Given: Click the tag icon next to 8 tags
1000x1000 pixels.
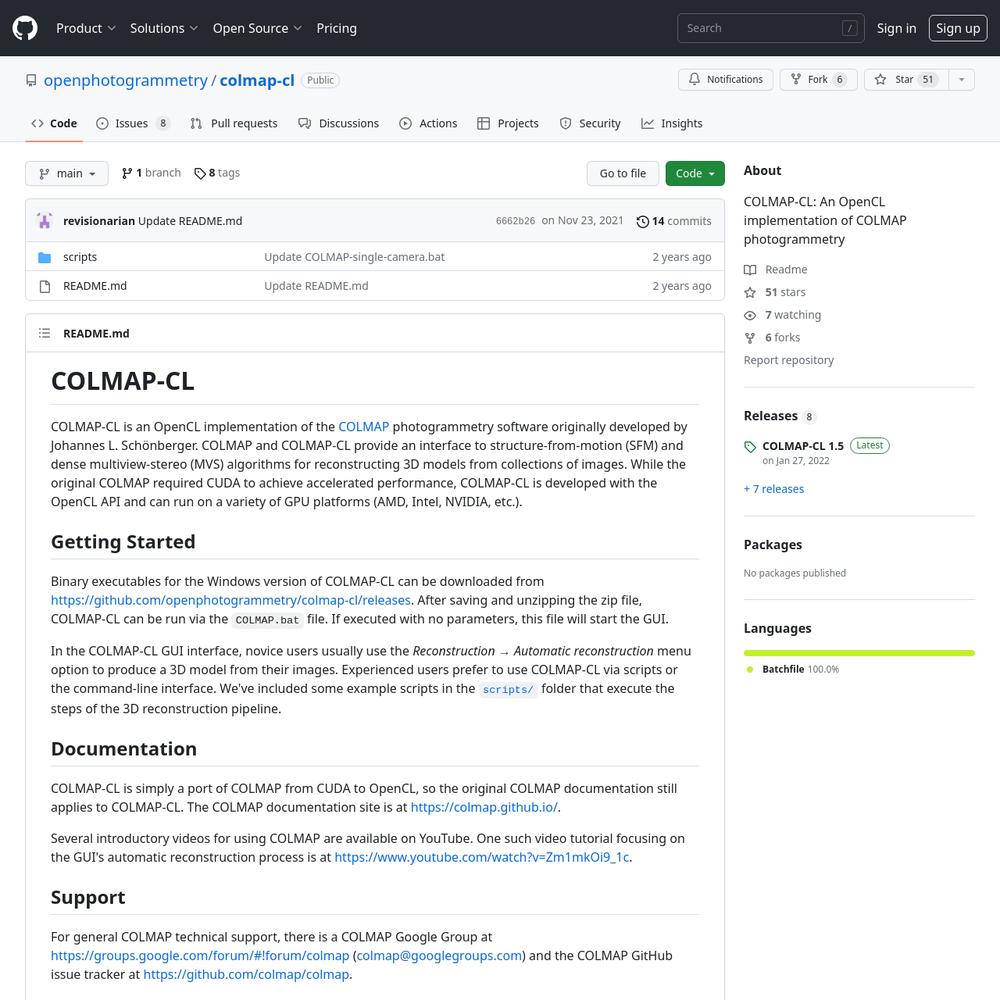Looking at the screenshot, I should [200, 173].
